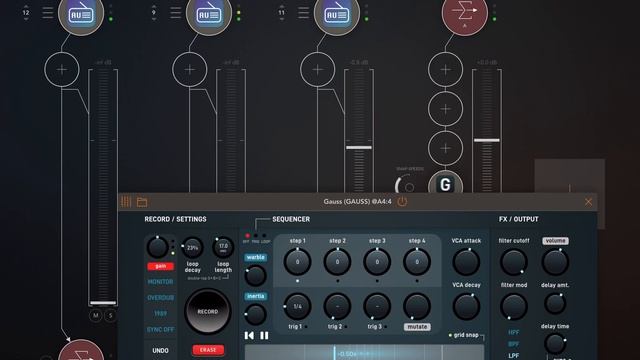
Task: Add an effect on channel 9's plus slot
Action: (x=190, y=70)
